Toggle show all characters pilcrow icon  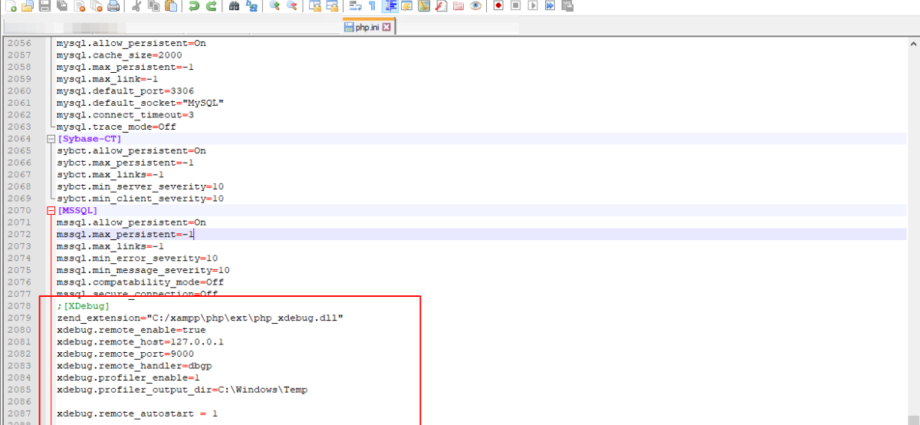click(x=372, y=6)
